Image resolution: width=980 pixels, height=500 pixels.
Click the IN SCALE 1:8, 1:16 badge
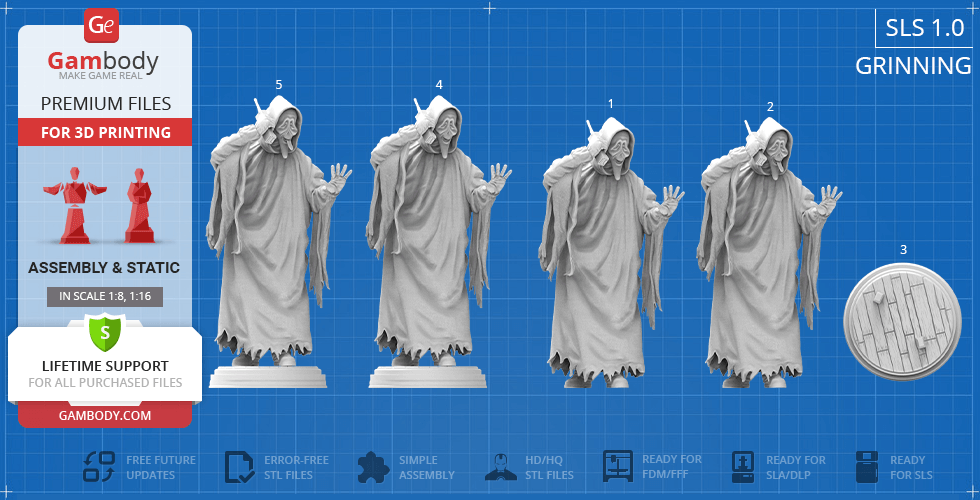point(105,296)
